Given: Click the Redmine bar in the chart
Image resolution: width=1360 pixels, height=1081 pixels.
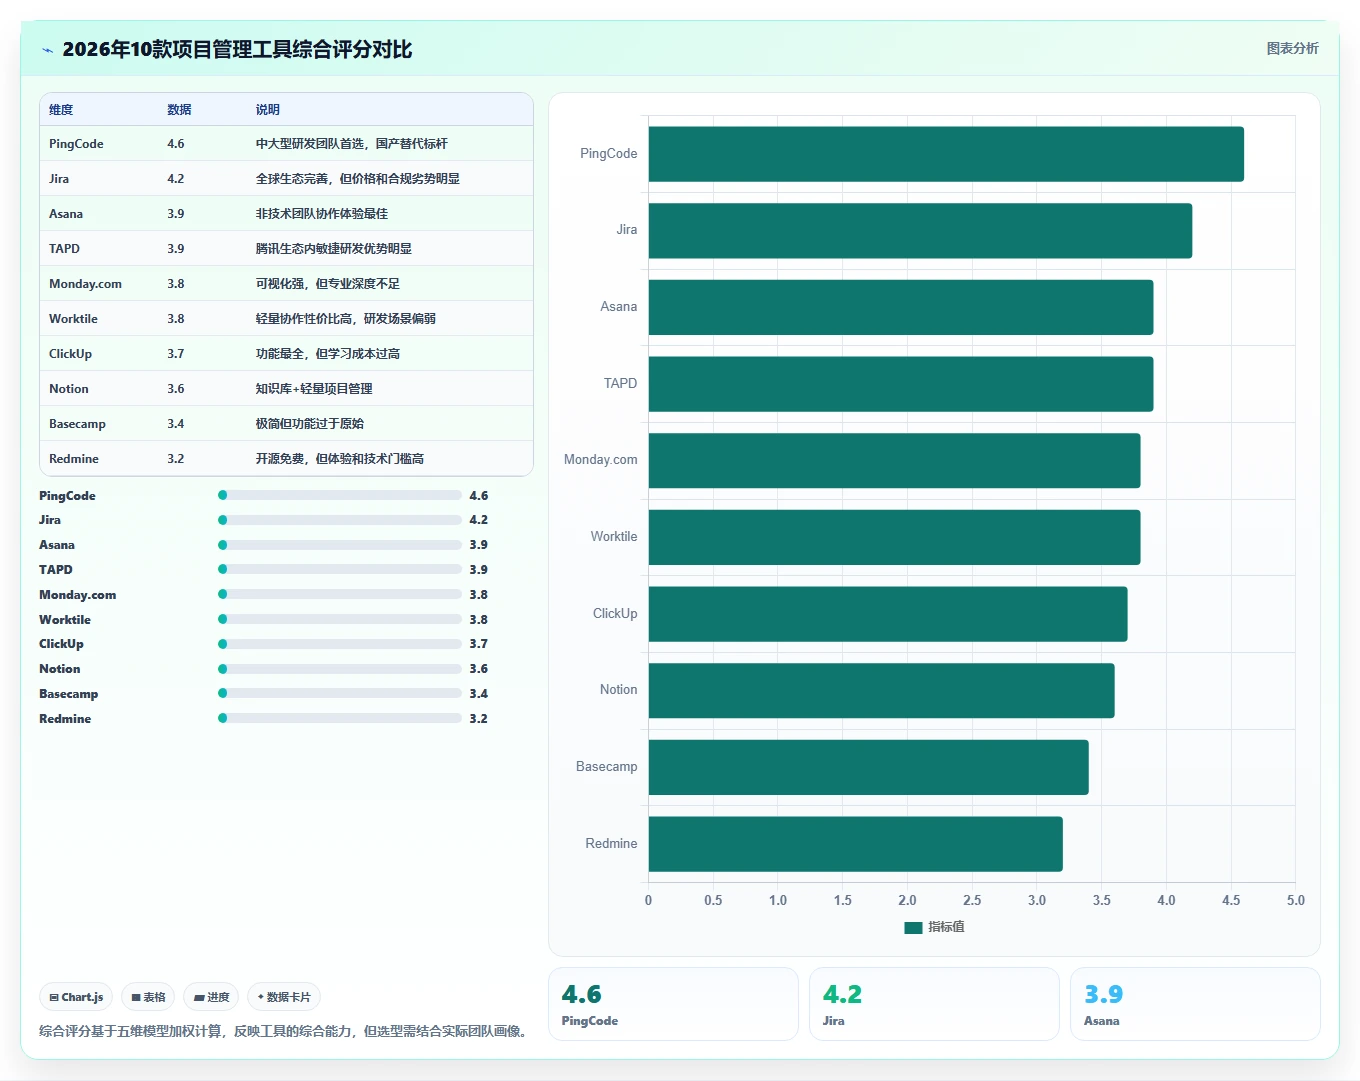Looking at the screenshot, I should pos(855,844).
